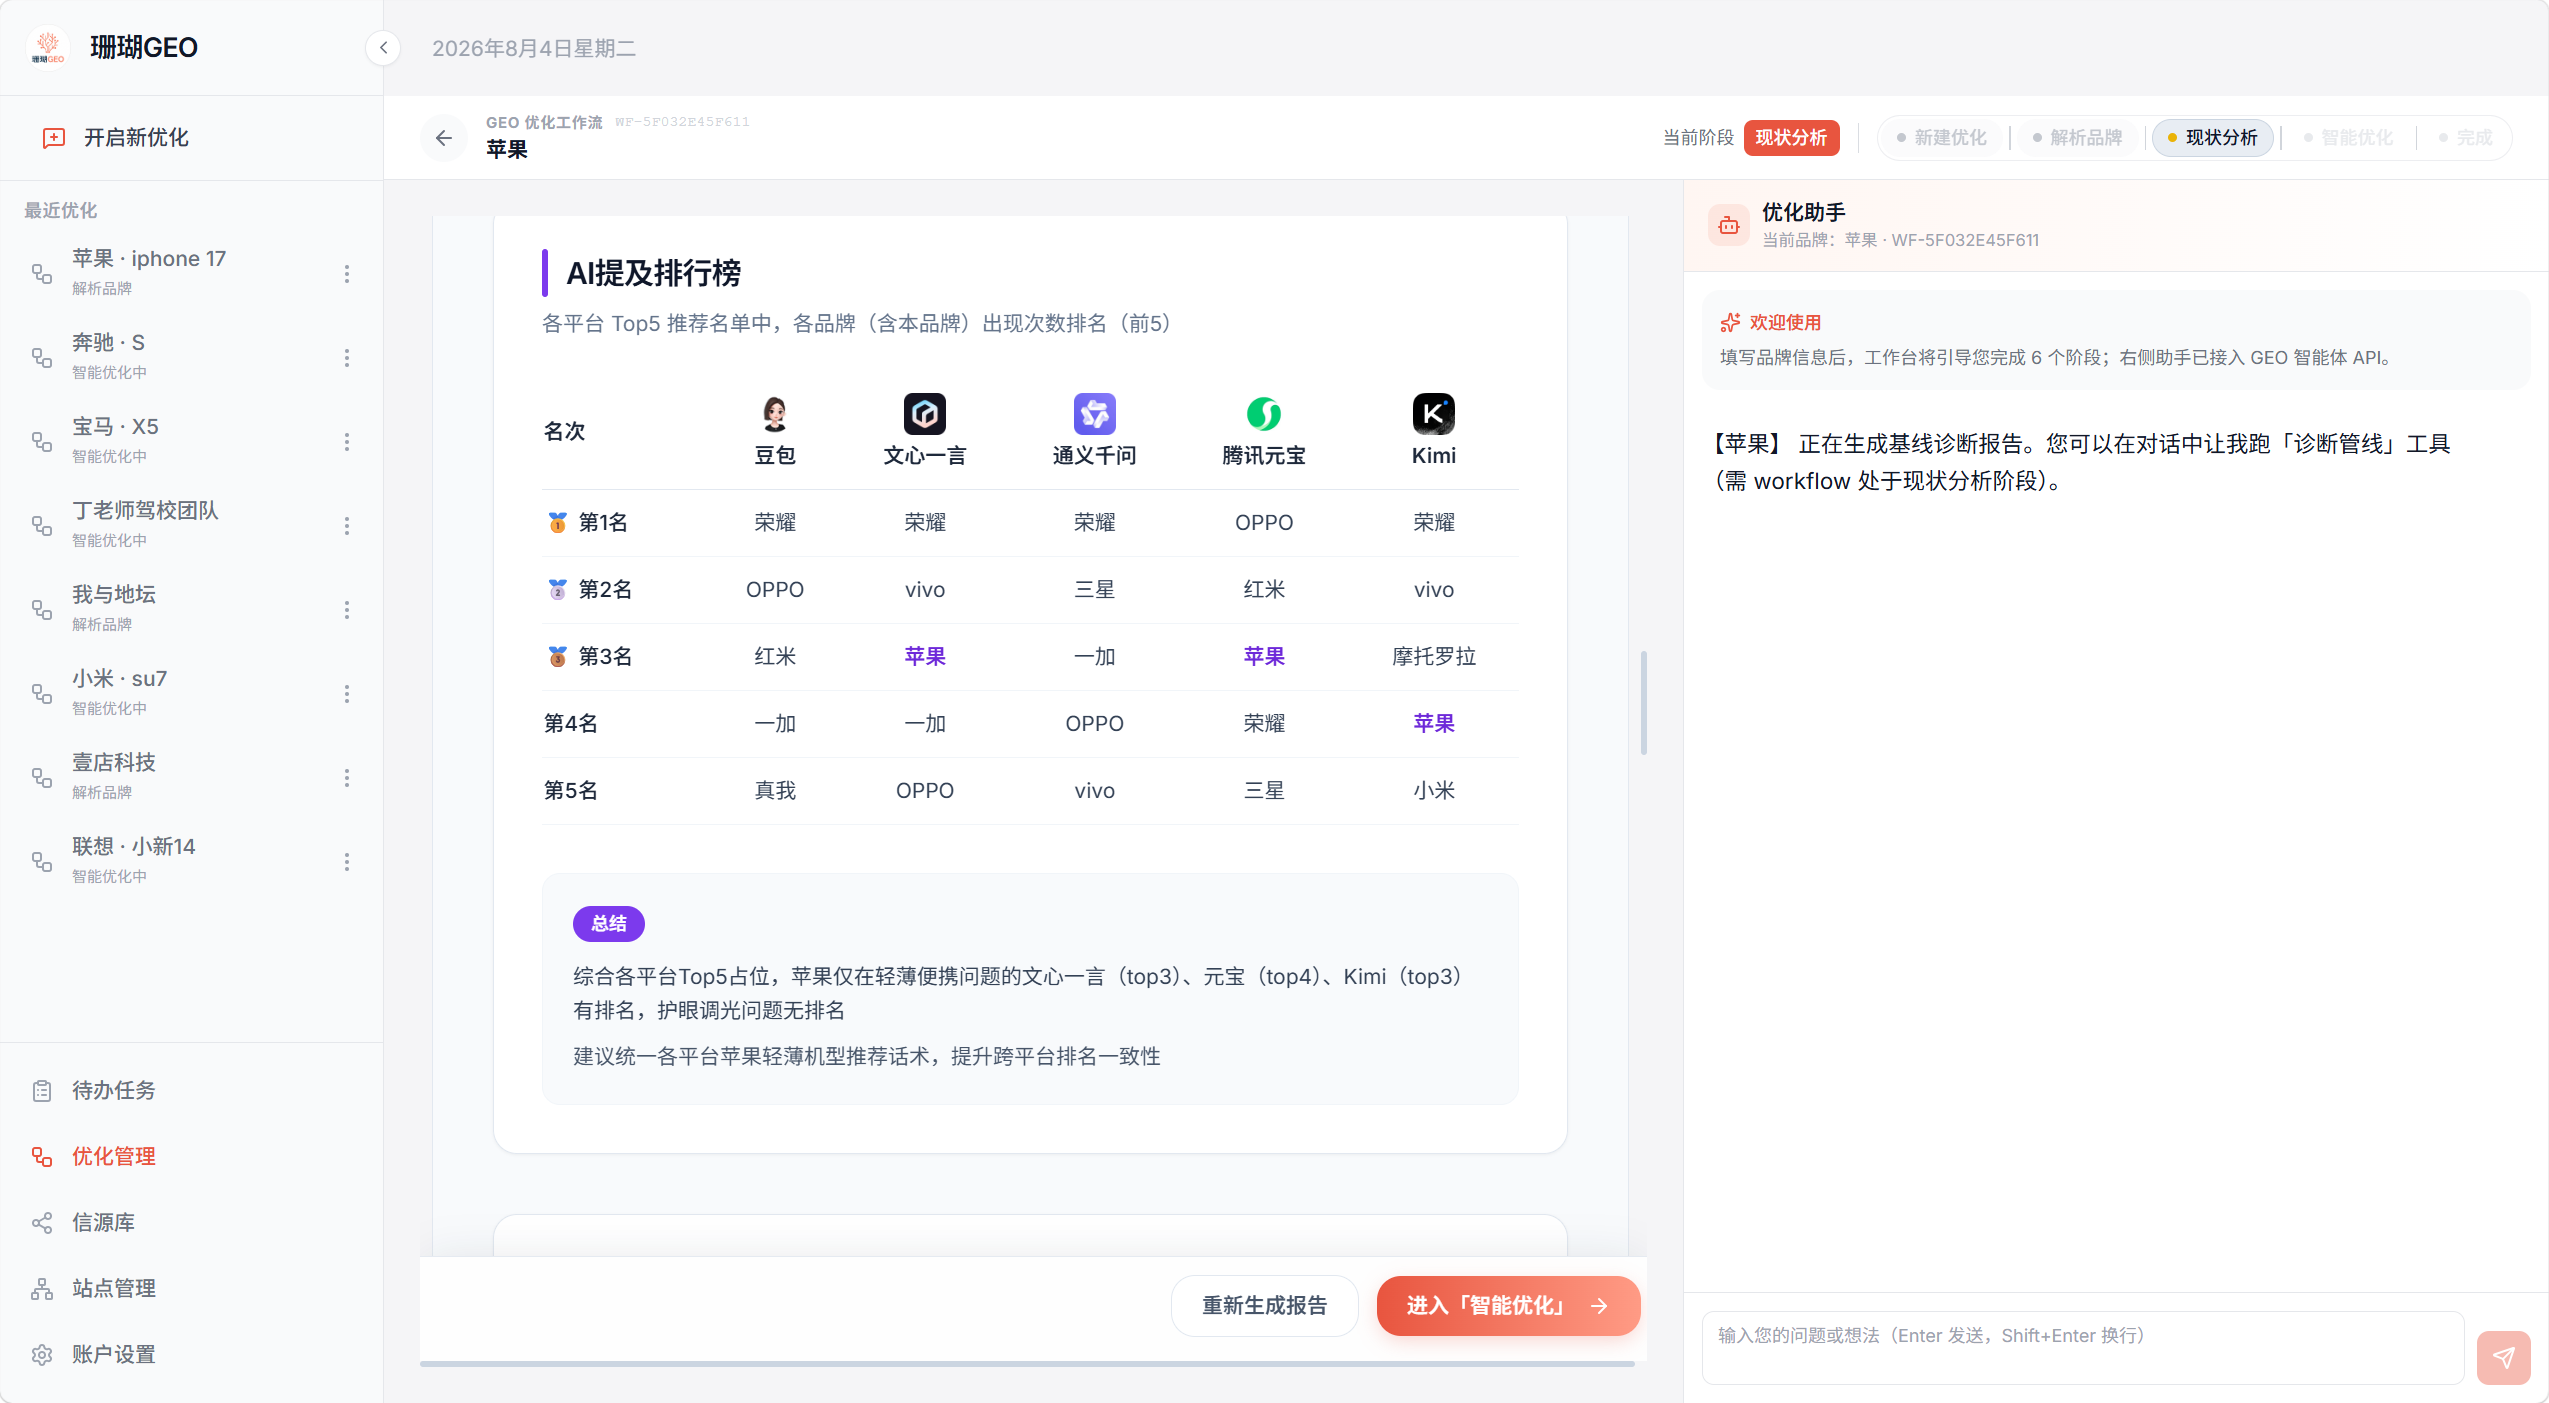This screenshot has height=1403, width=2549.
Task: Open the 小米 · su7 optimization entry
Action: coord(191,693)
